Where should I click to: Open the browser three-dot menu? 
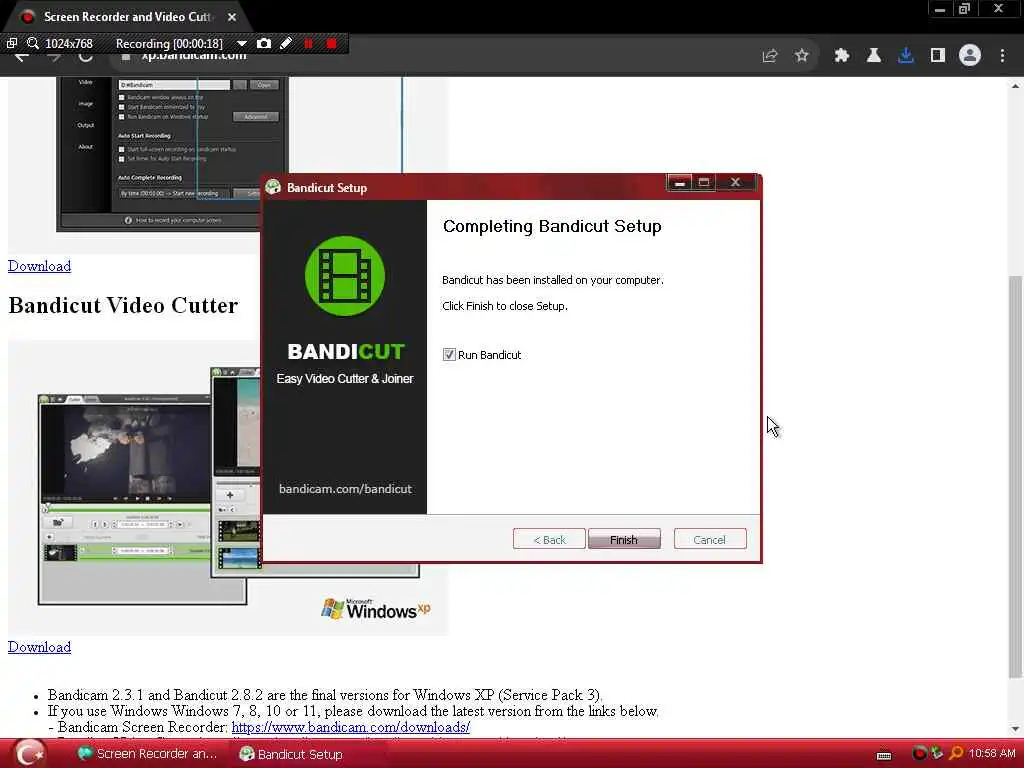pyautogui.click(x=1002, y=56)
